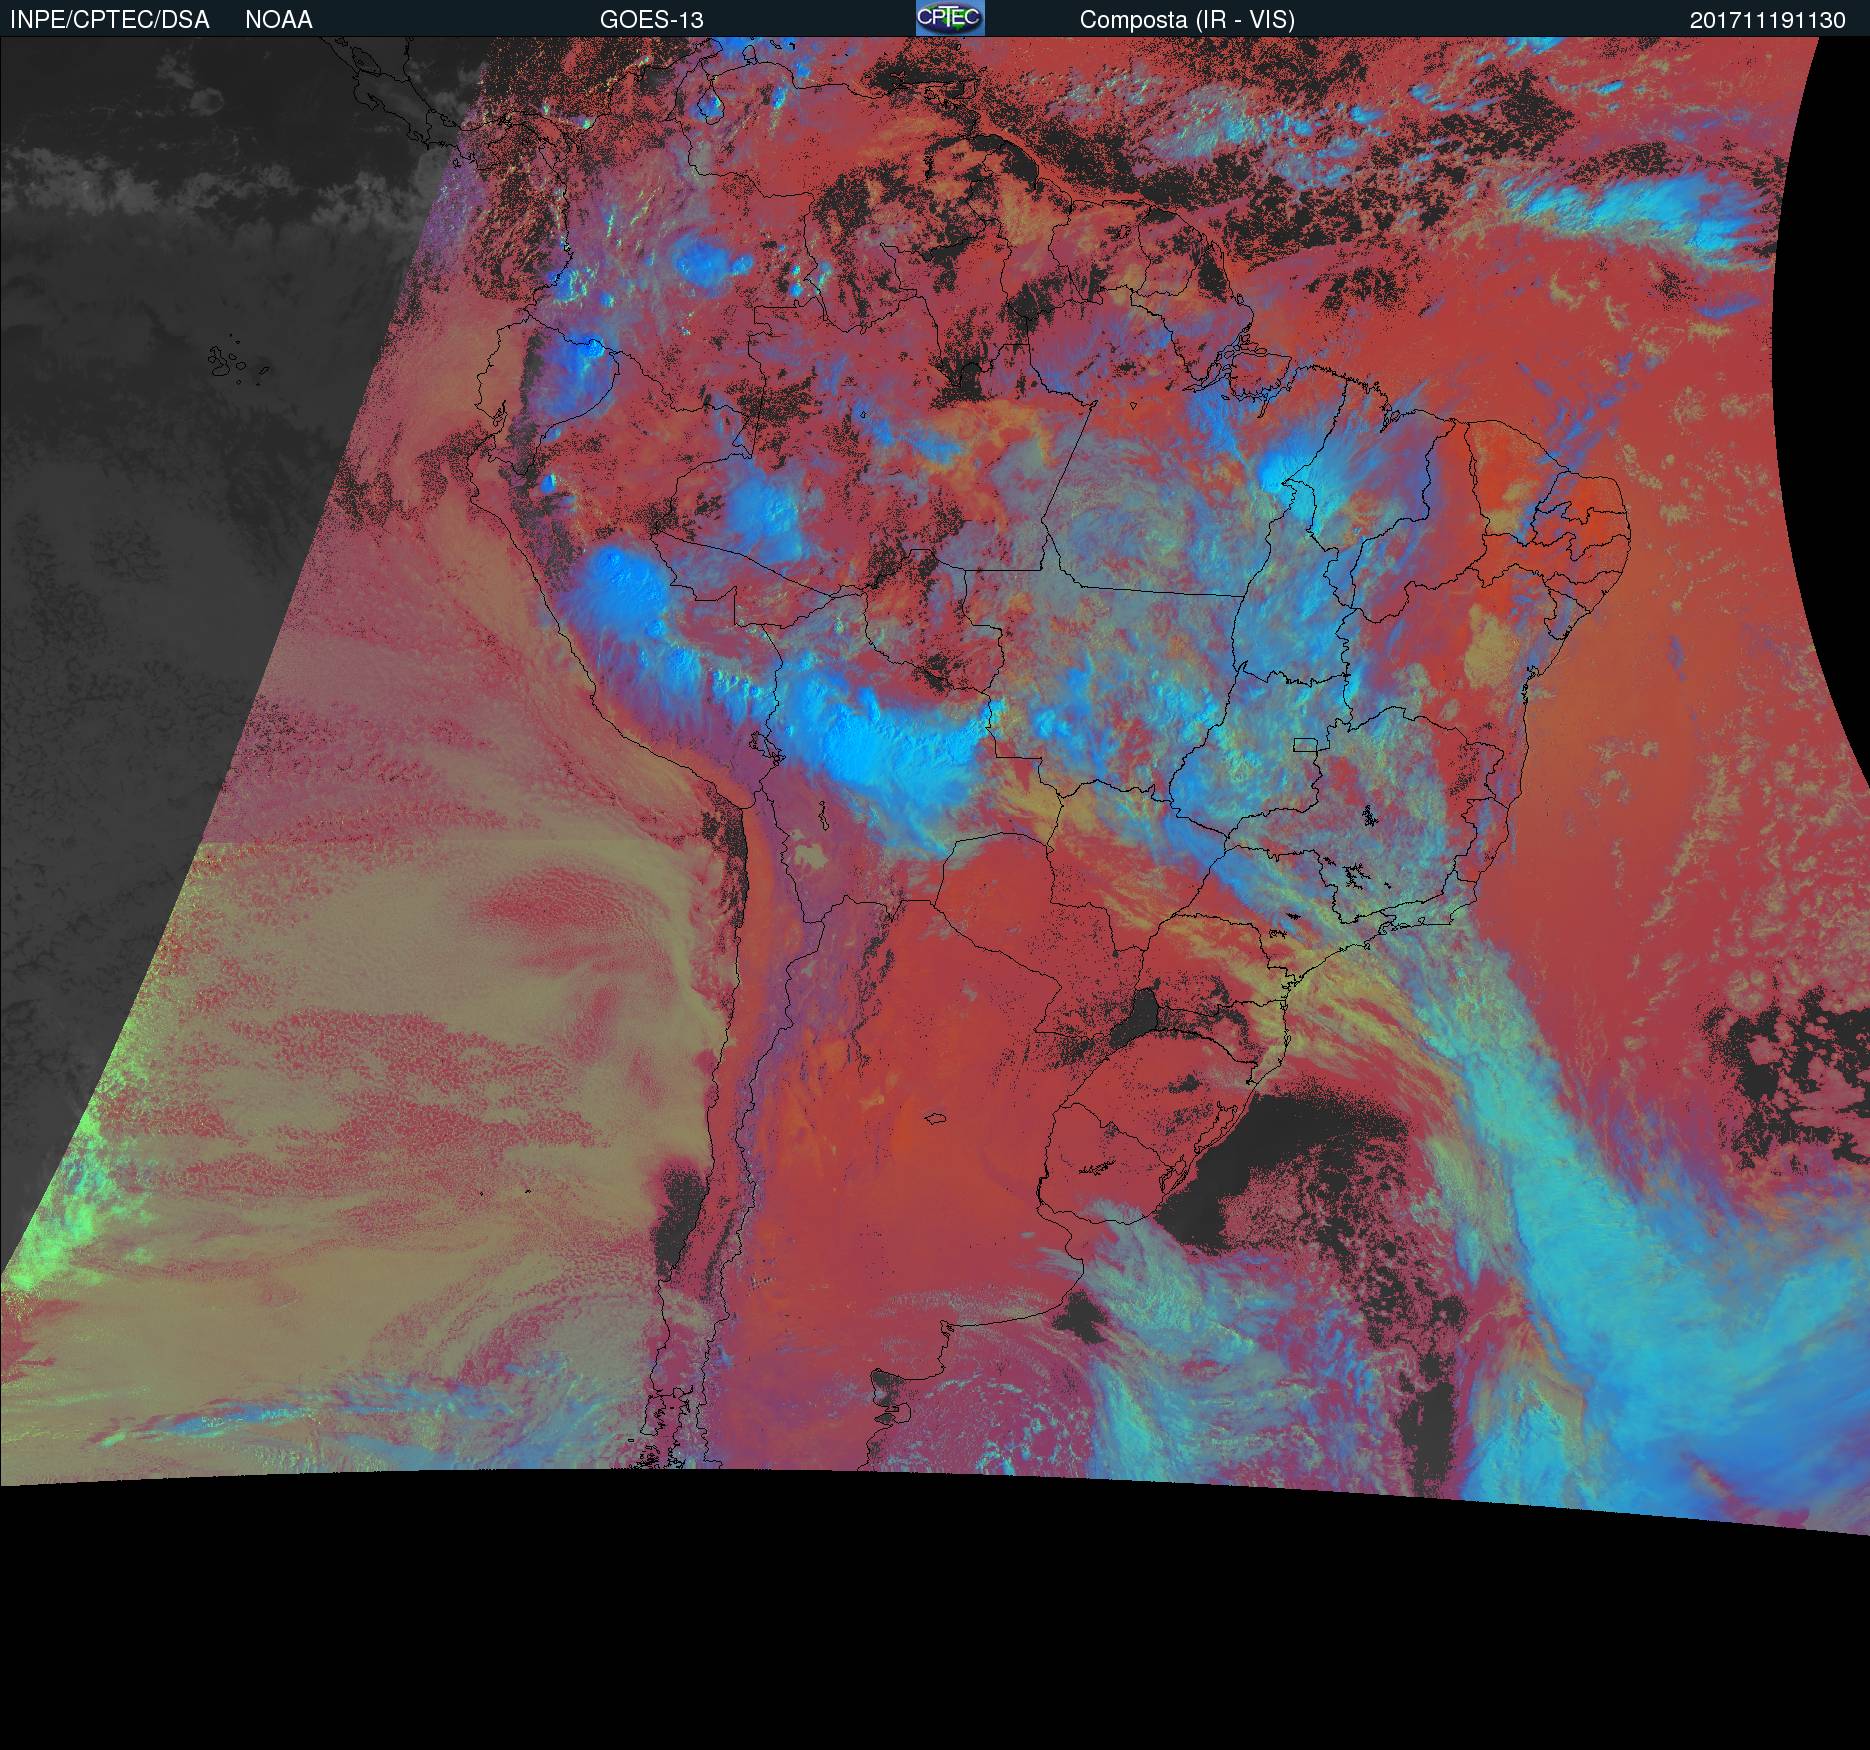
Task: Select the NOAA label in header
Action: [279, 20]
